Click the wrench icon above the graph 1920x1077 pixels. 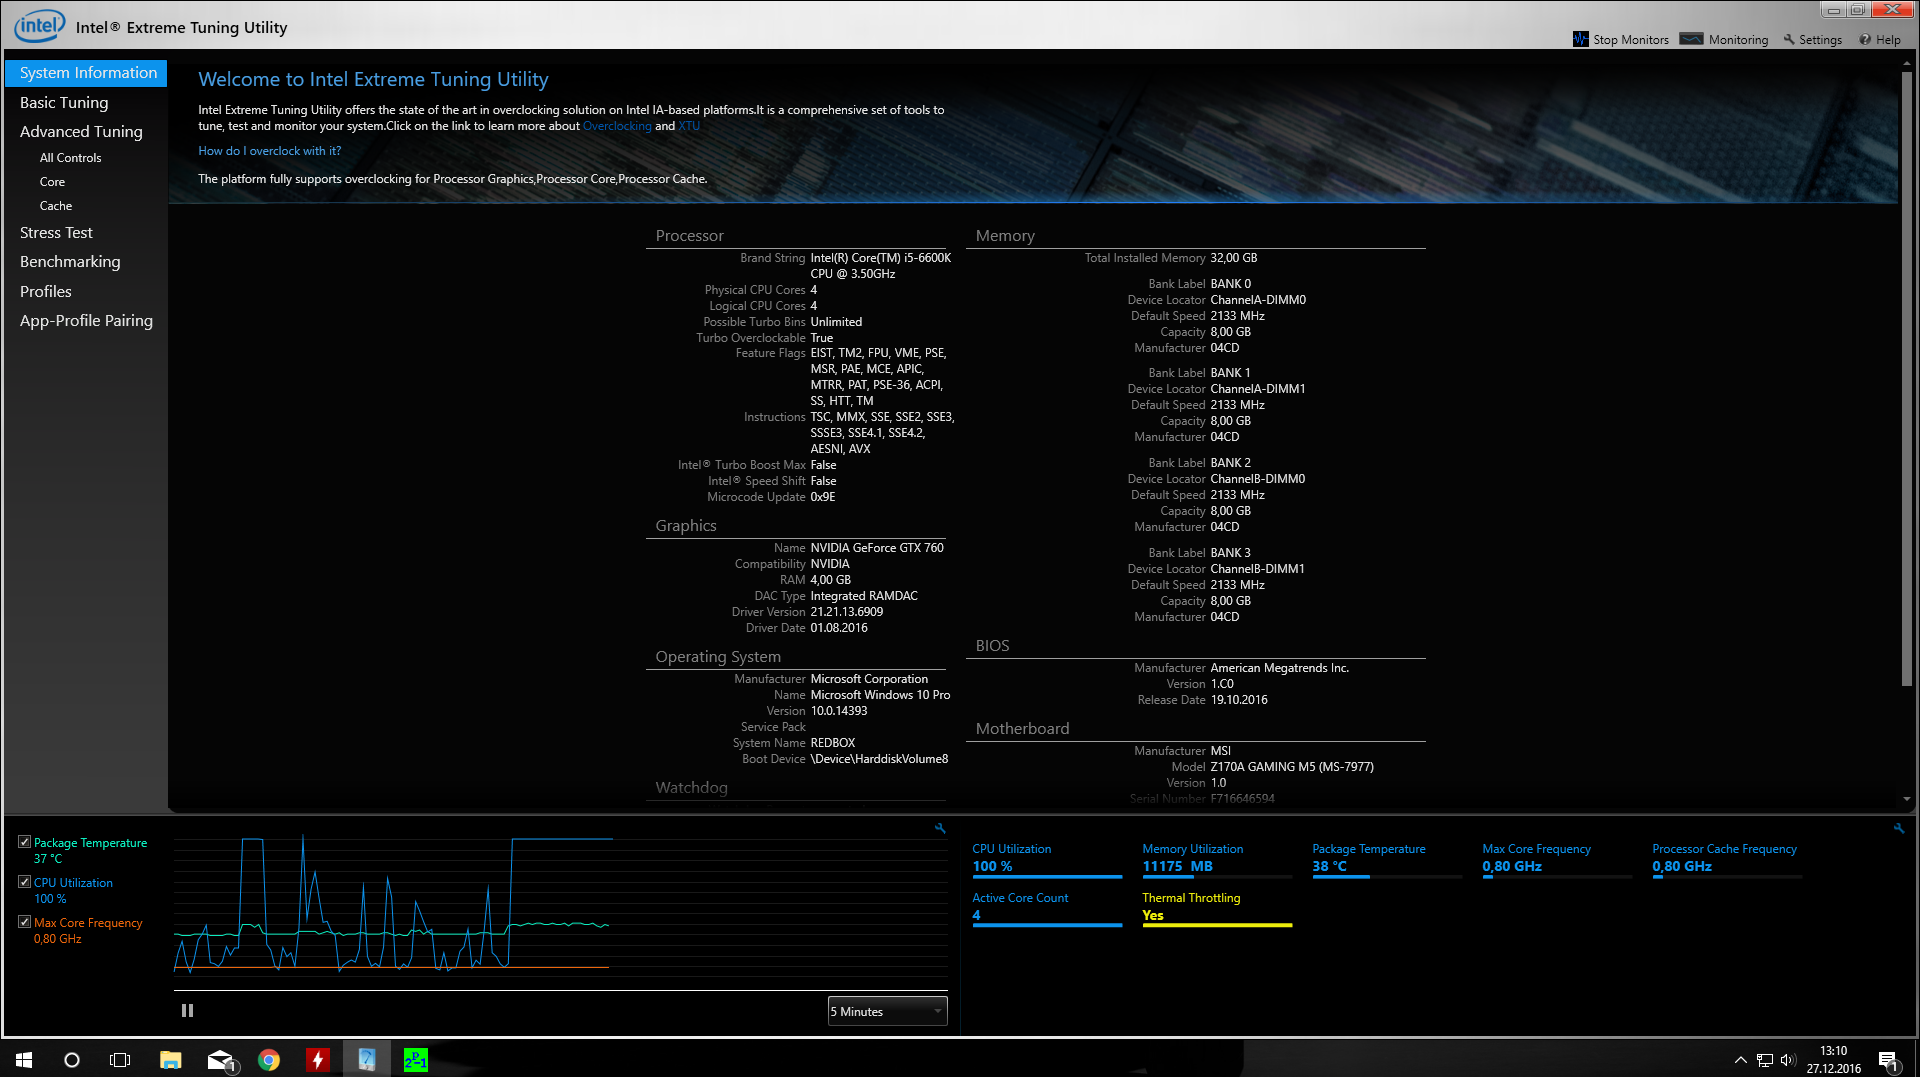click(940, 828)
